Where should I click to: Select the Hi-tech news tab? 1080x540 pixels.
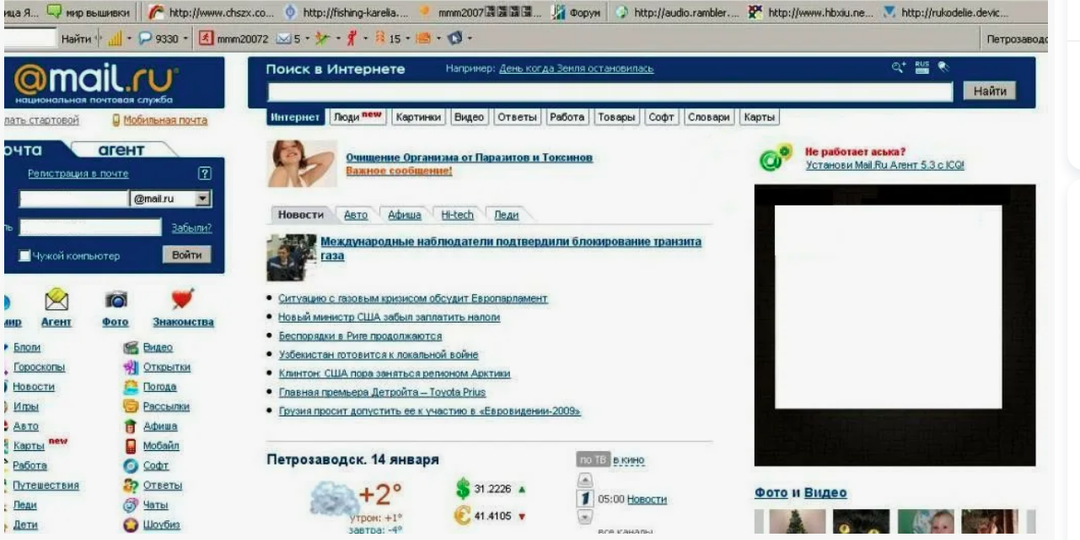[457, 215]
